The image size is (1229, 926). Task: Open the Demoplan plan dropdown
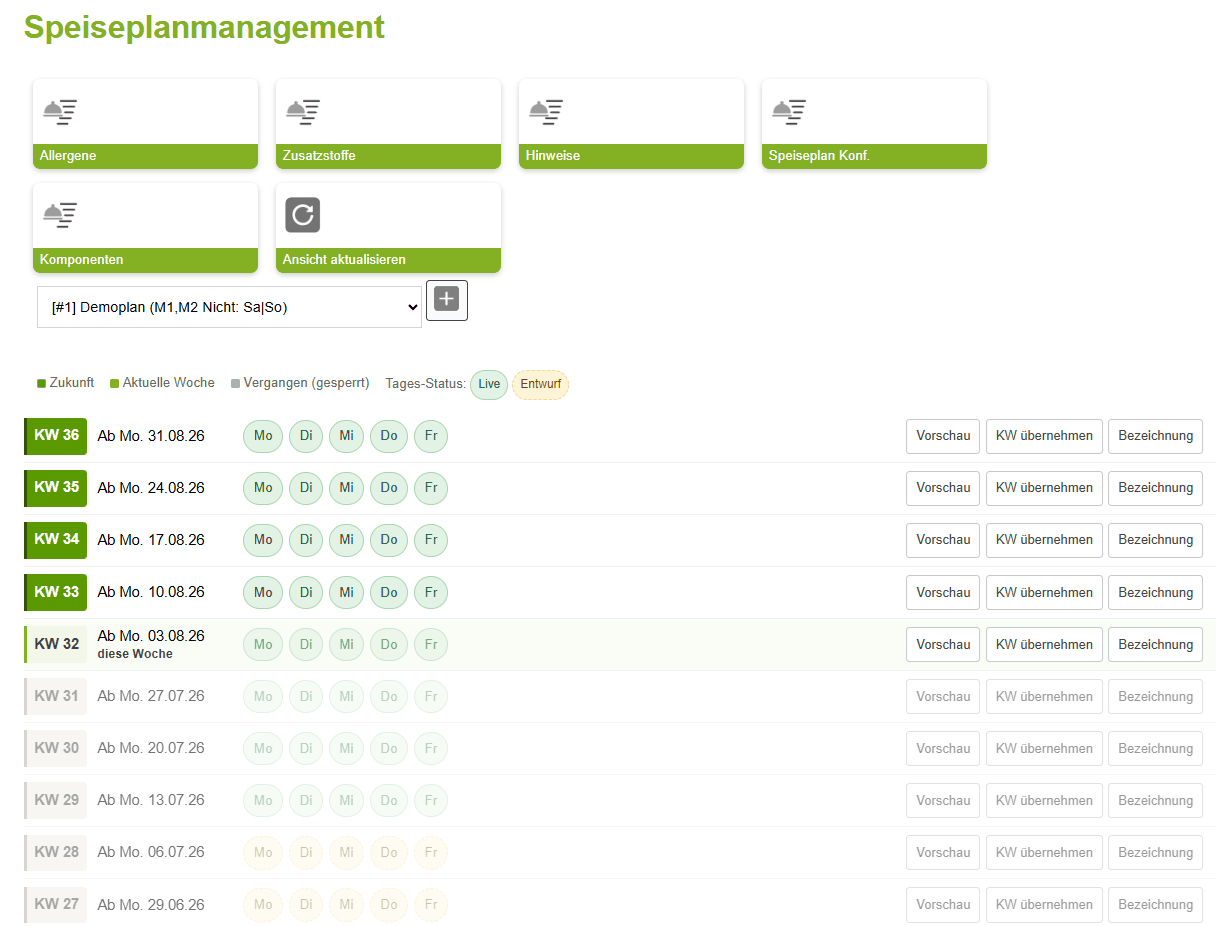coord(230,308)
